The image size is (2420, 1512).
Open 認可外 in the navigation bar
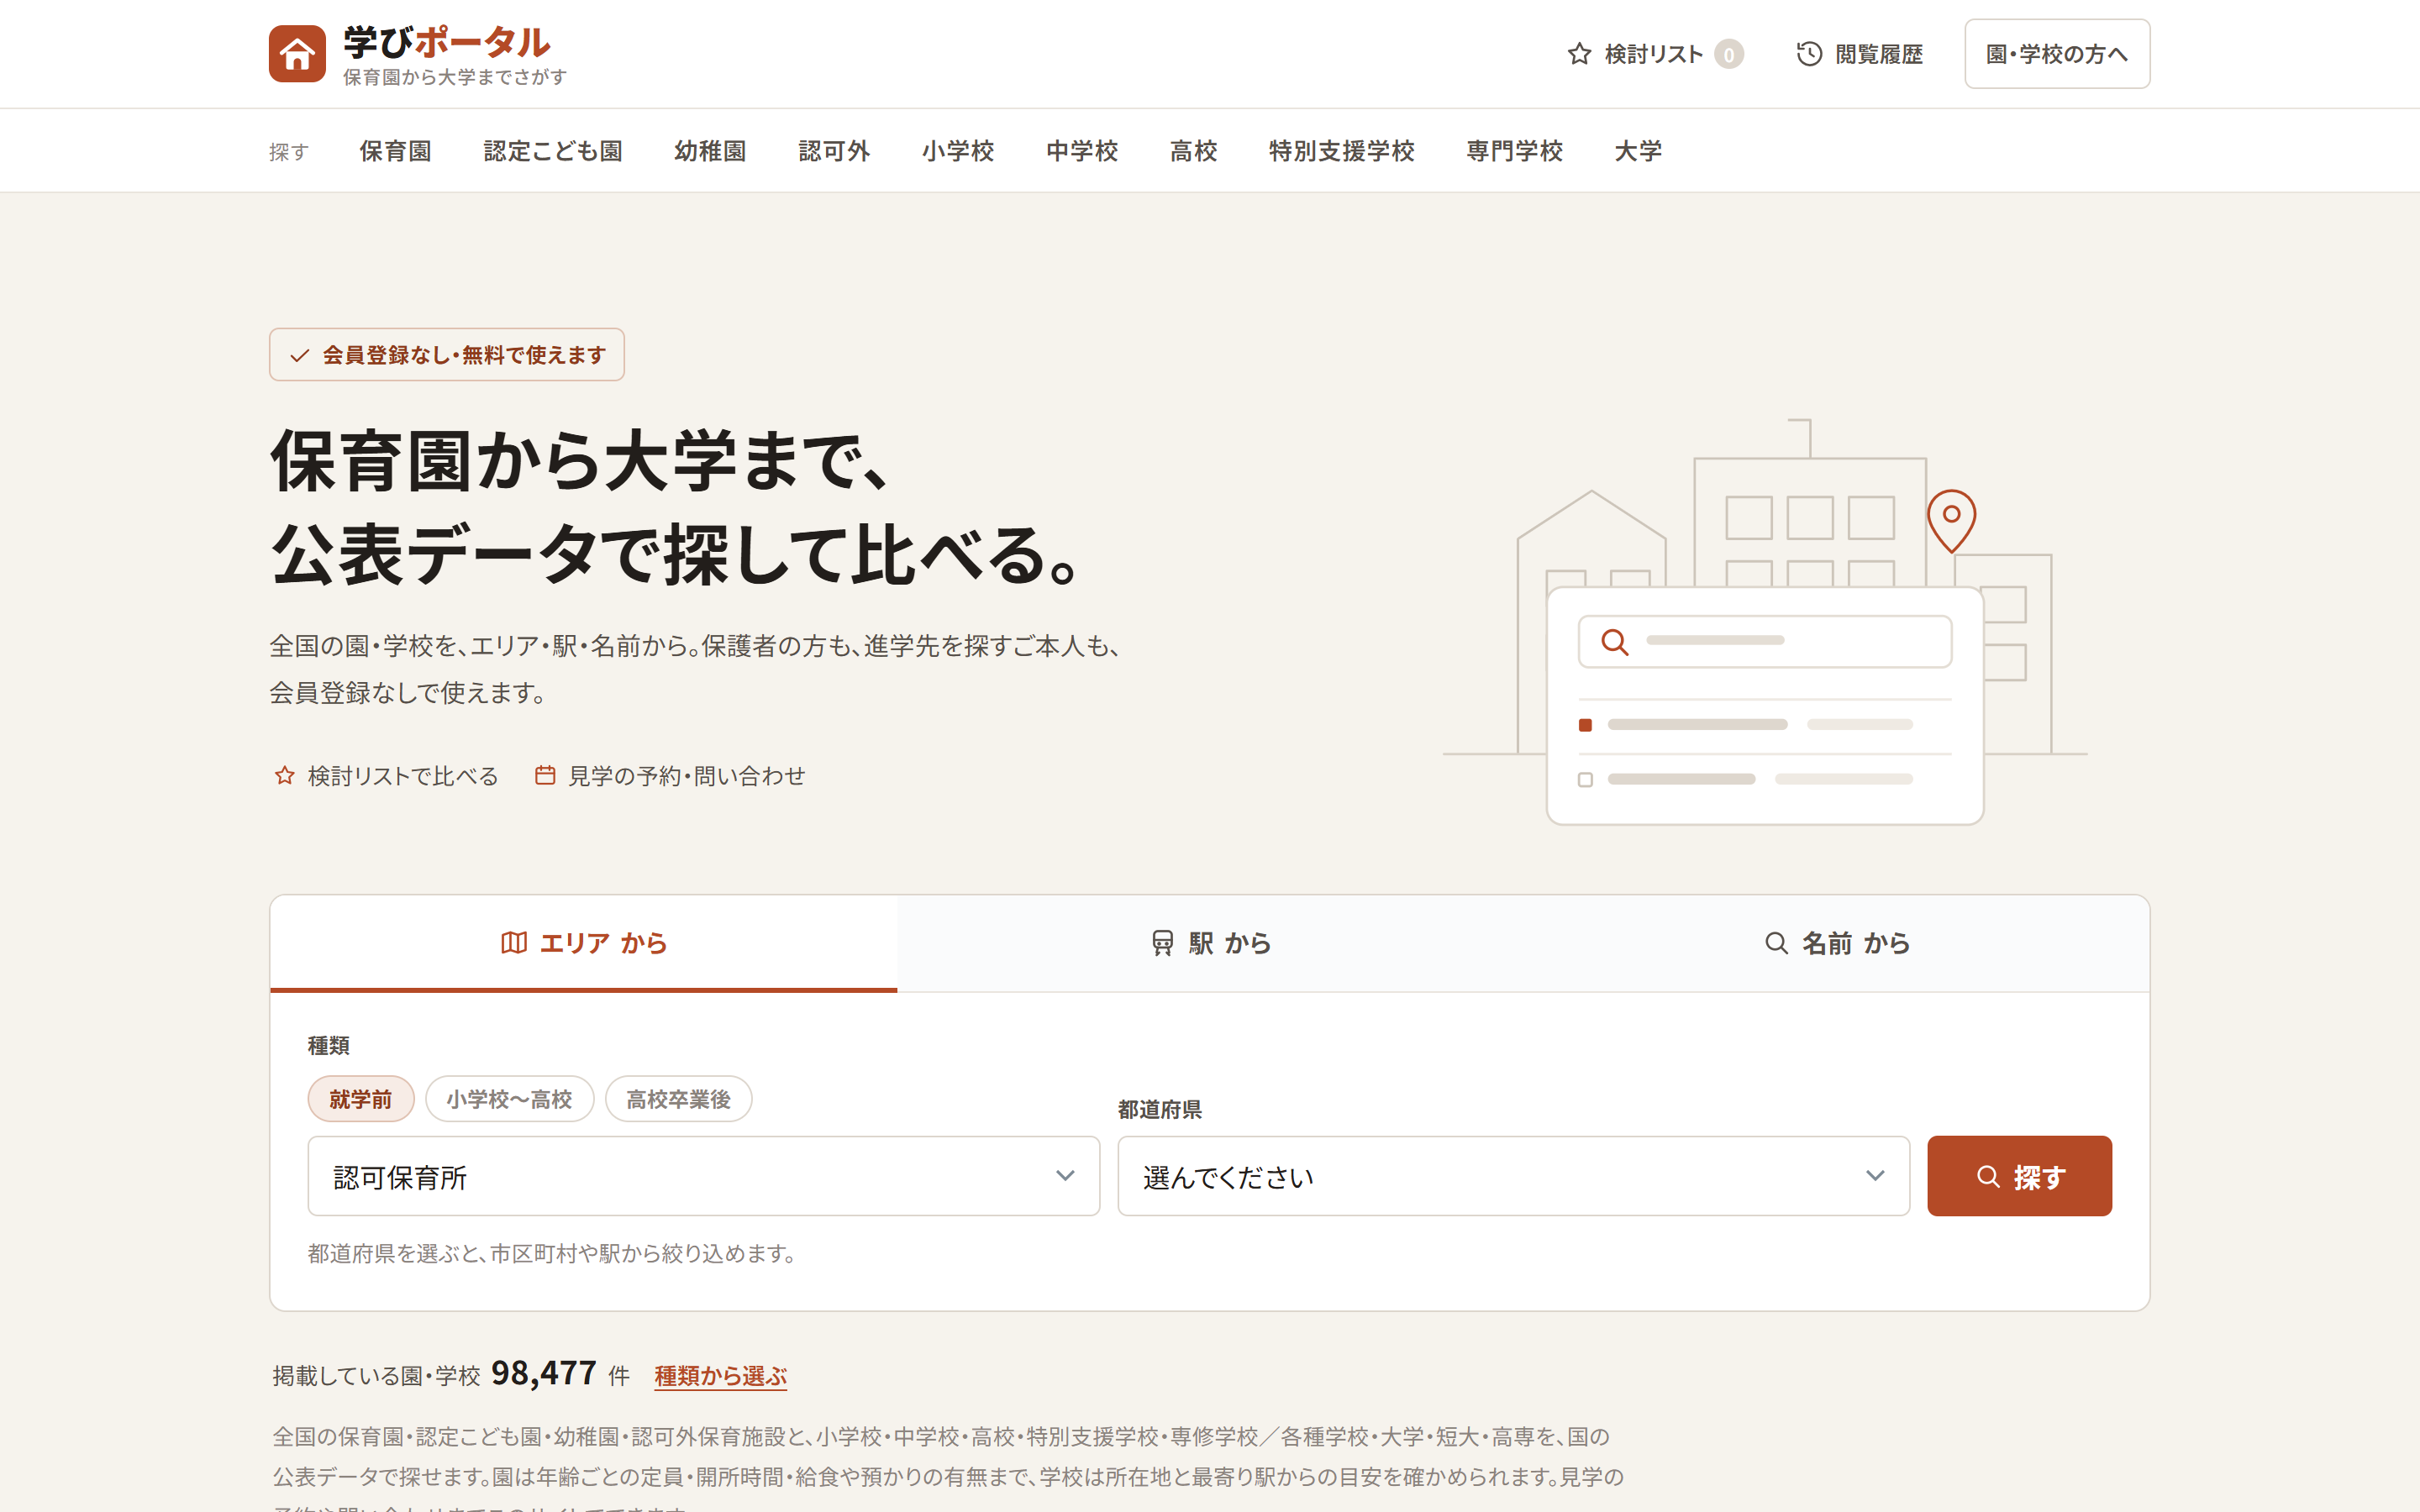(x=834, y=151)
